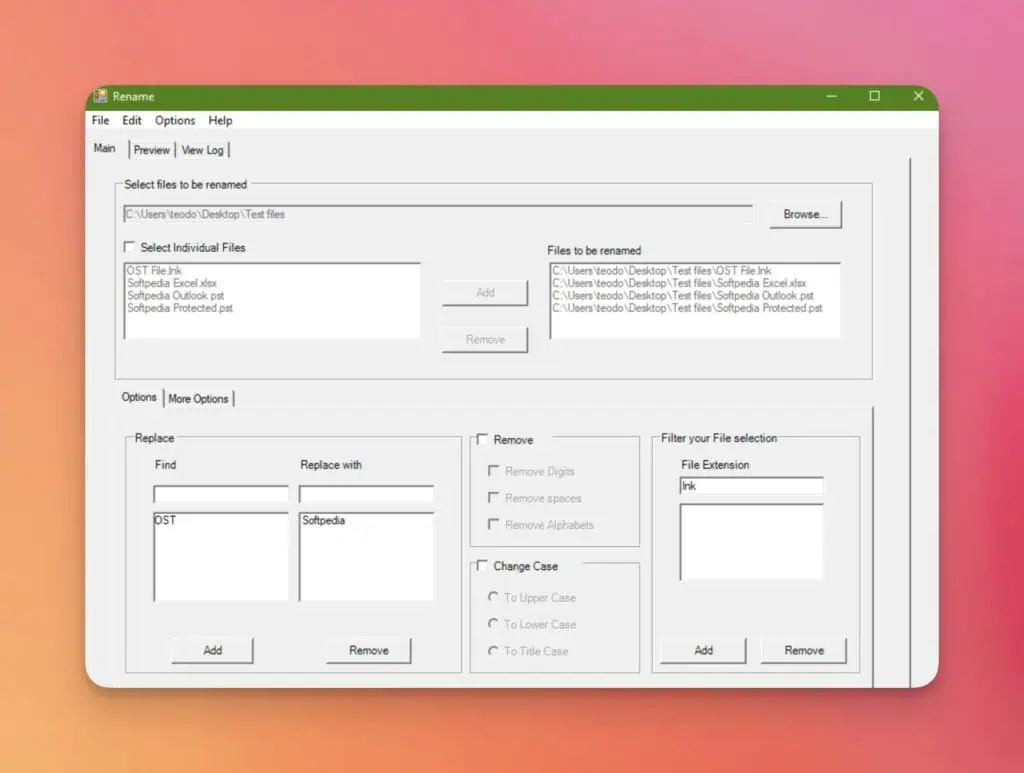This screenshot has width=1024, height=773.
Task: Click Add button in Replace section
Action: tap(212, 650)
